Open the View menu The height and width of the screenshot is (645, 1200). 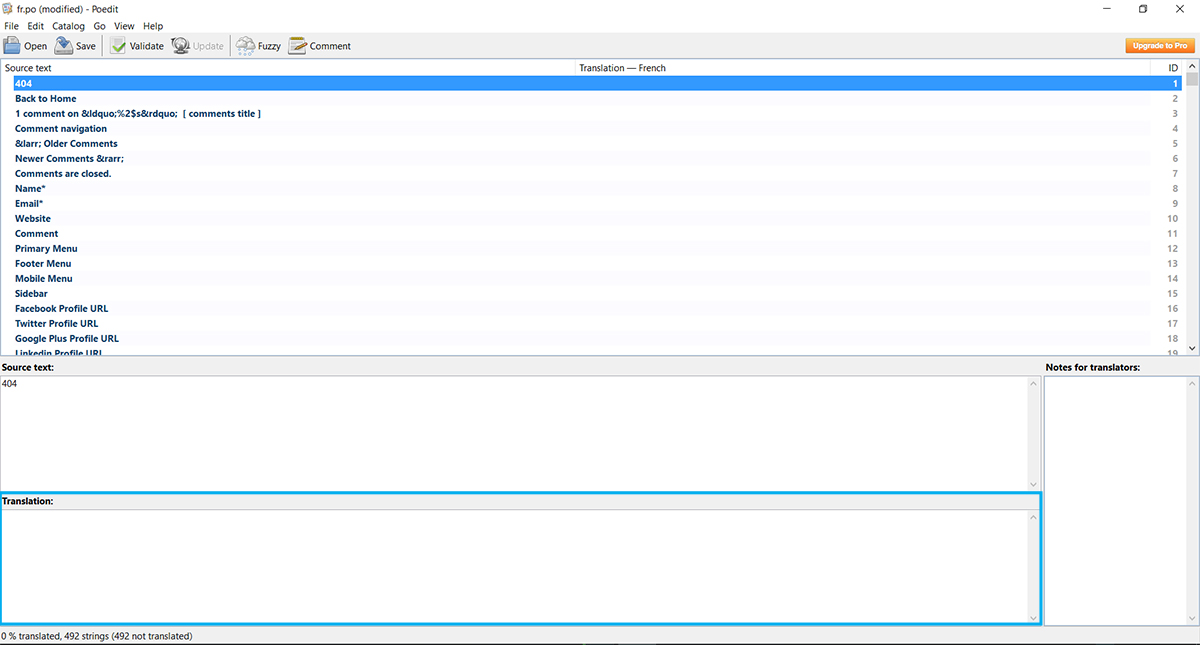point(124,26)
